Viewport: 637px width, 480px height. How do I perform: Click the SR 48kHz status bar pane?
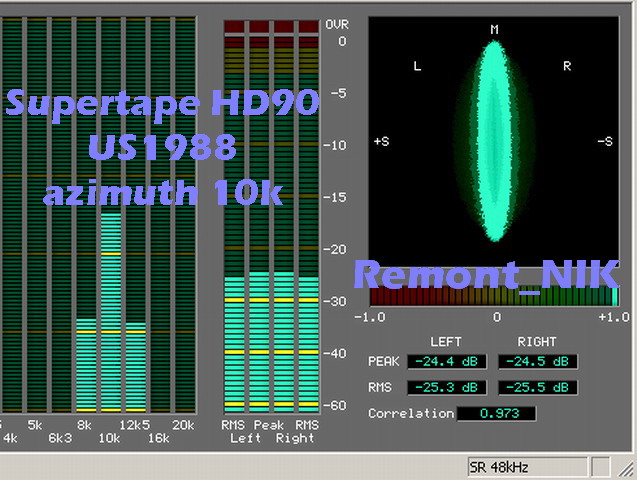tap(526, 467)
